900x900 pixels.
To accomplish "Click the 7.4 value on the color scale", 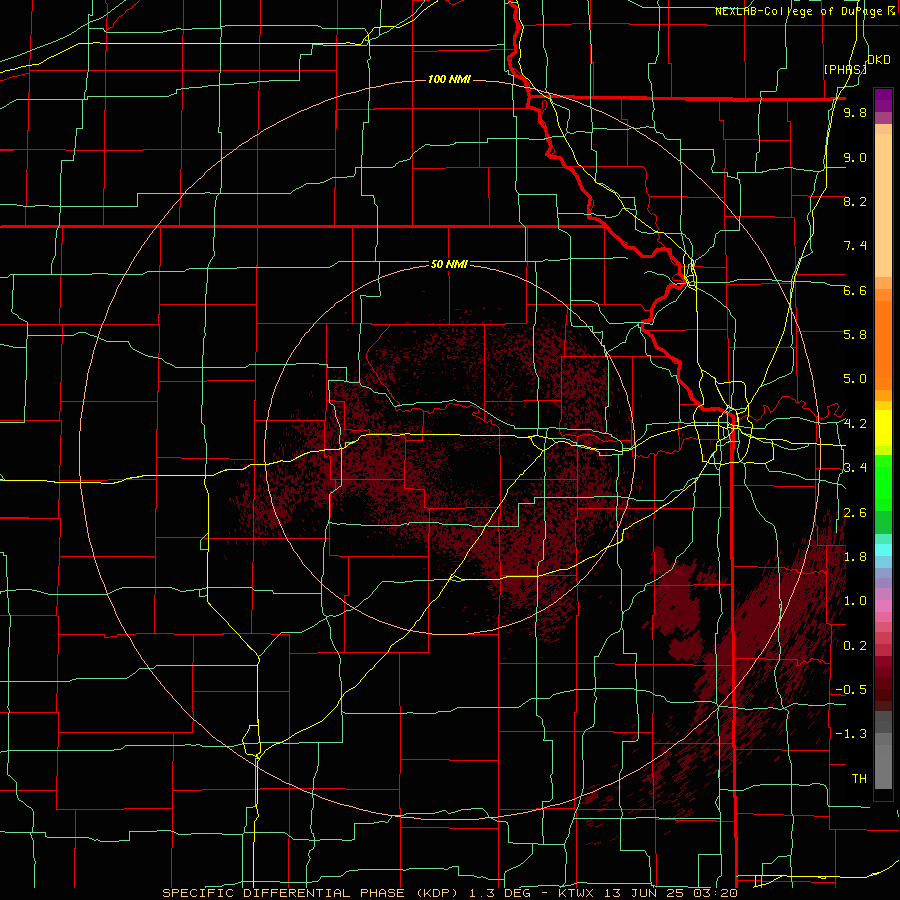I will 855,246.
